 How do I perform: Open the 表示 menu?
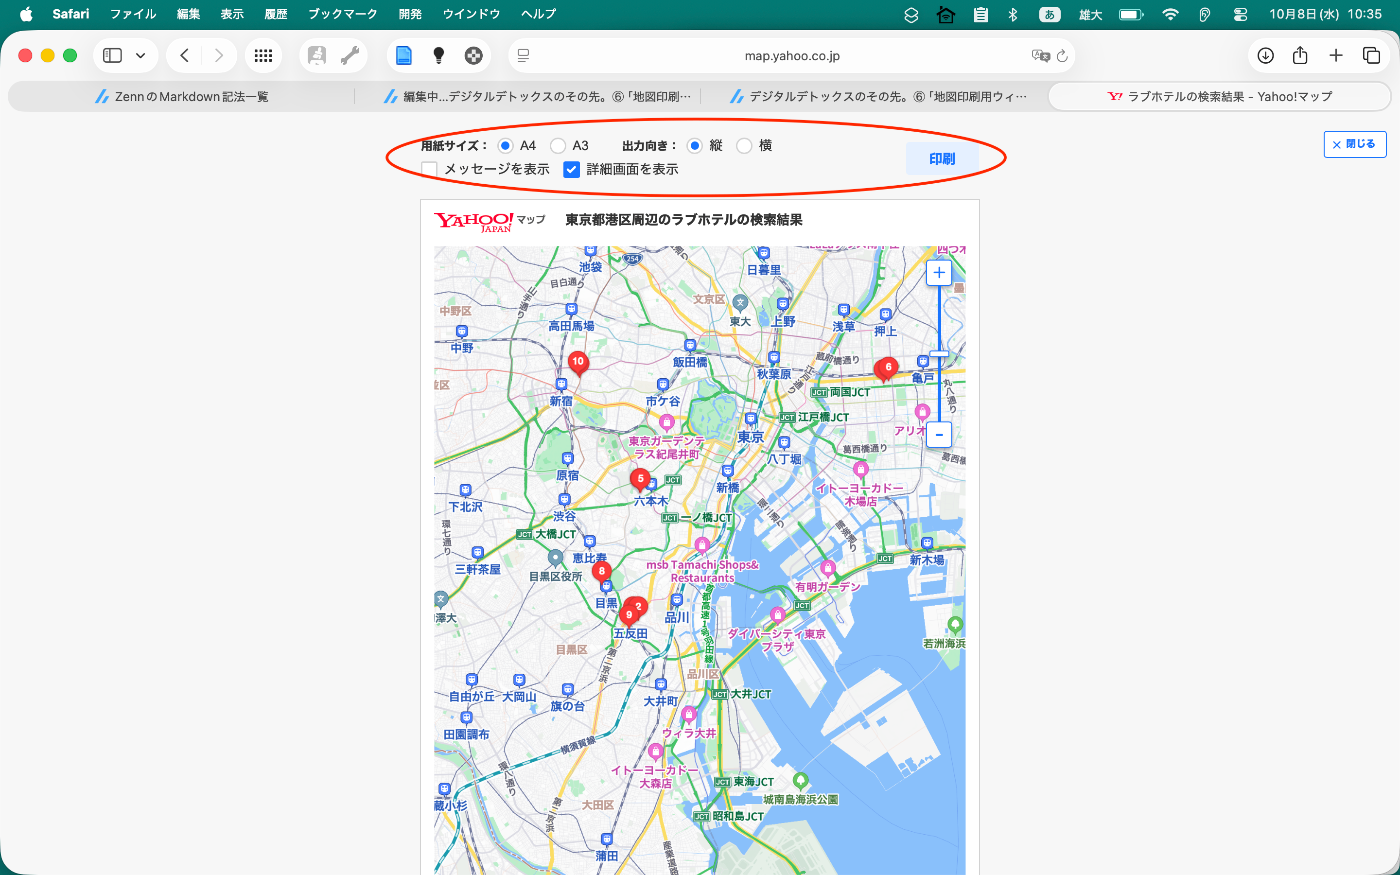tap(232, 14)
